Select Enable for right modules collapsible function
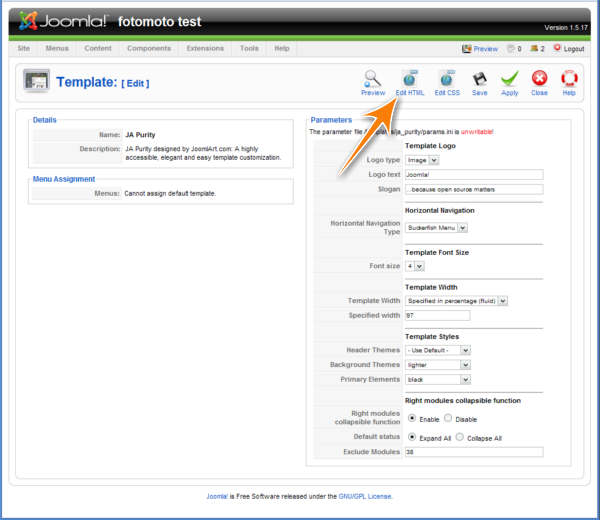 (x=412, y=418)
